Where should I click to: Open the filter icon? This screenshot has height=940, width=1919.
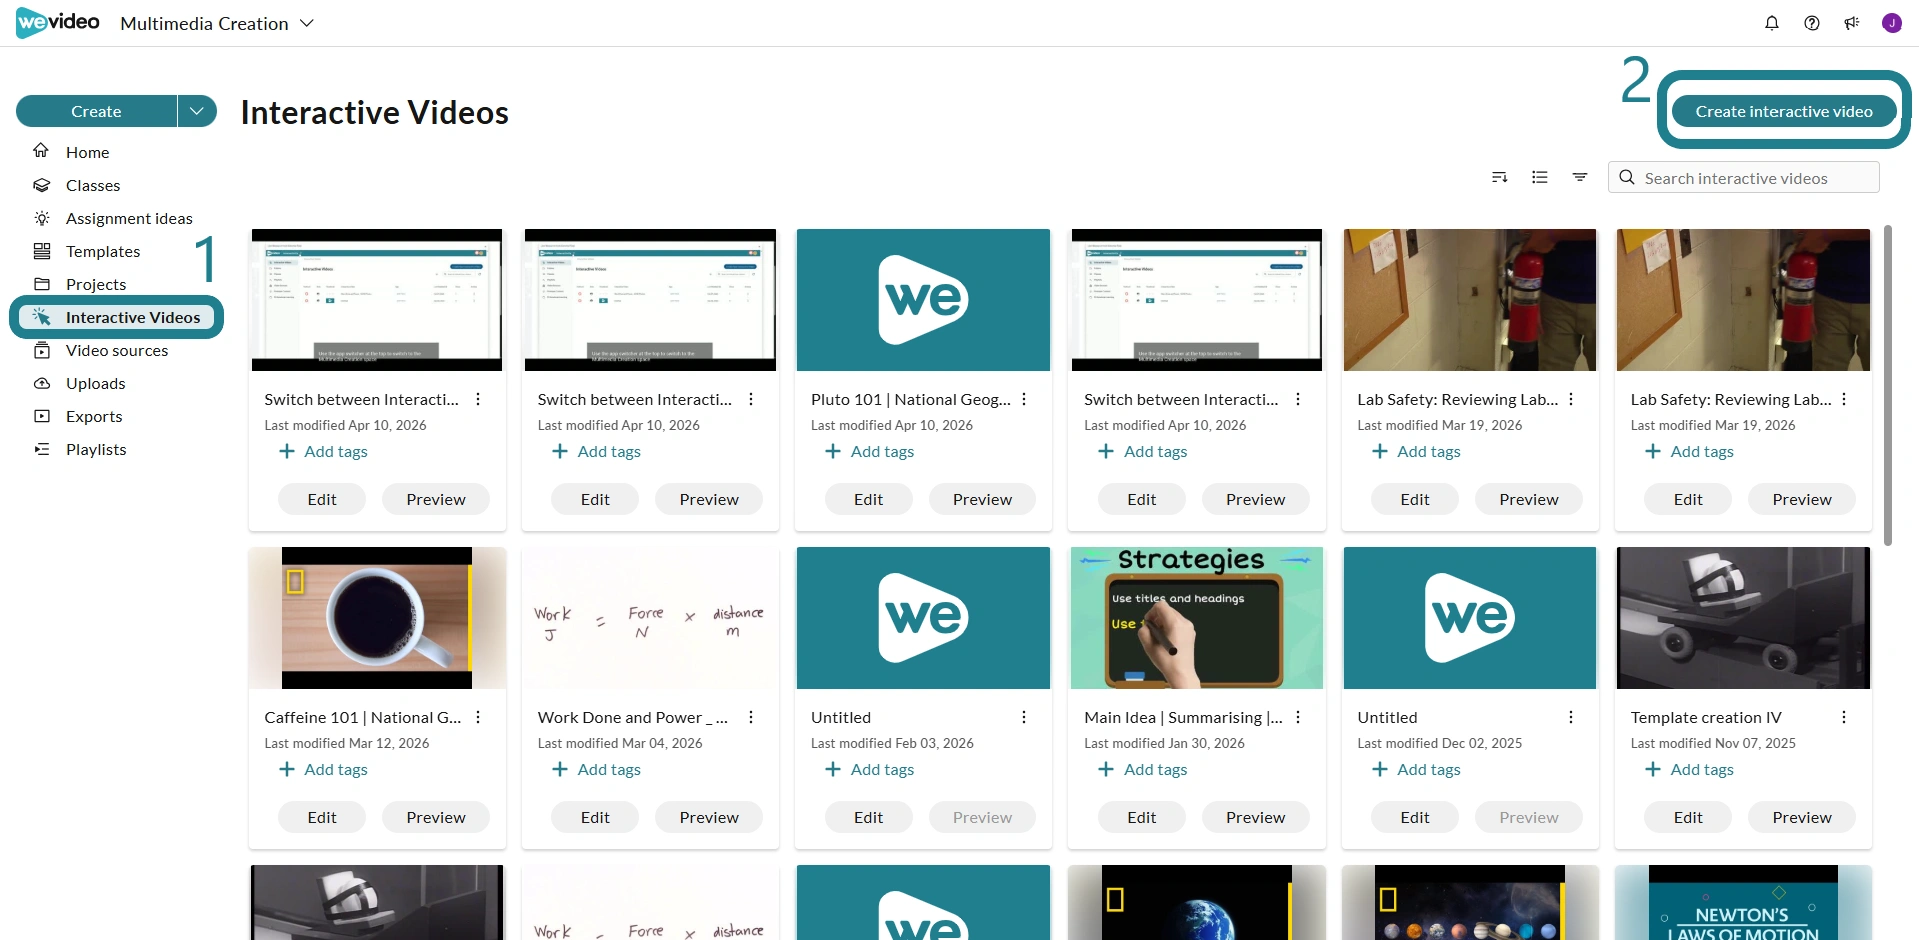[1579, 177]
